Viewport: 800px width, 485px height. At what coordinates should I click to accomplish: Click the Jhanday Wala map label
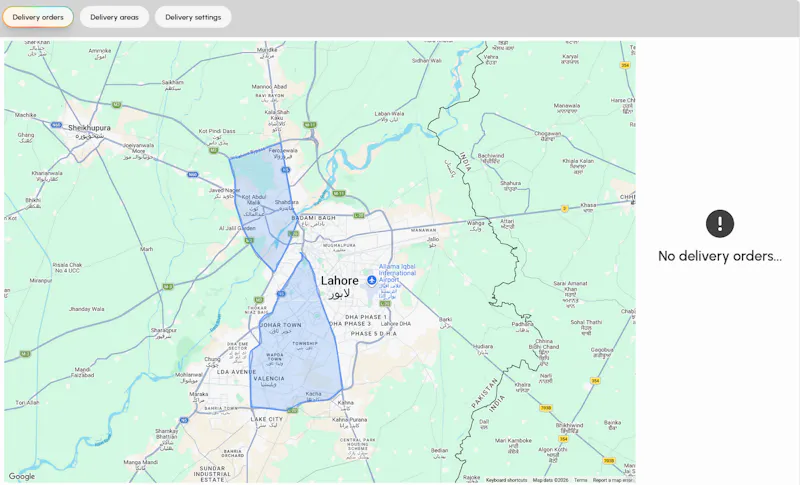(x=87, y=309)
